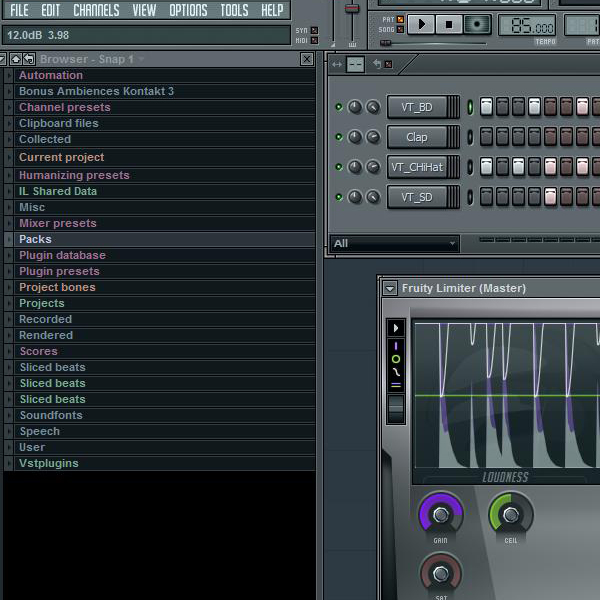Open the File menu
Image resolution: width=600 pixels, height=600 pixels.
19,10
